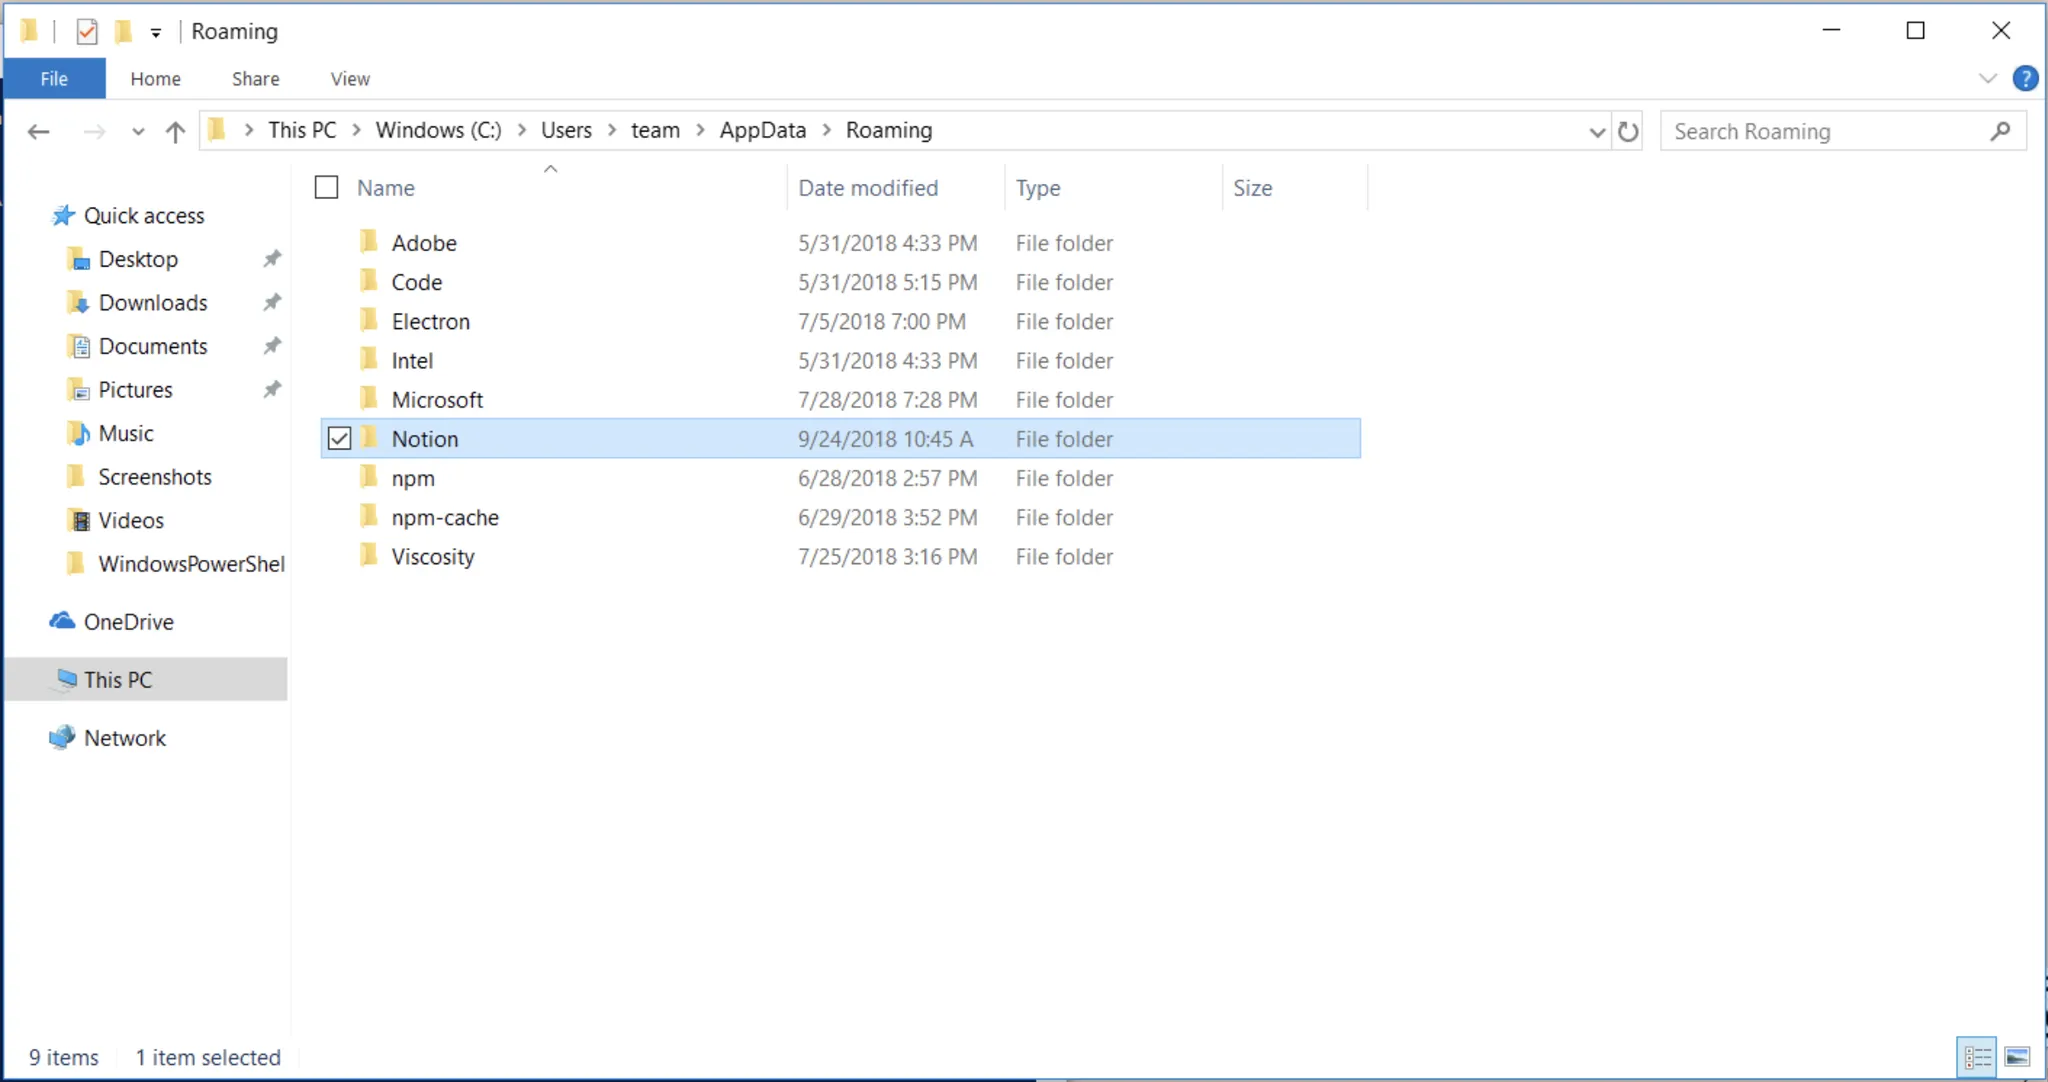Viewport: 2048px width, 1082px height.
Task: Sort by Date modified column header
Action: 867,187
